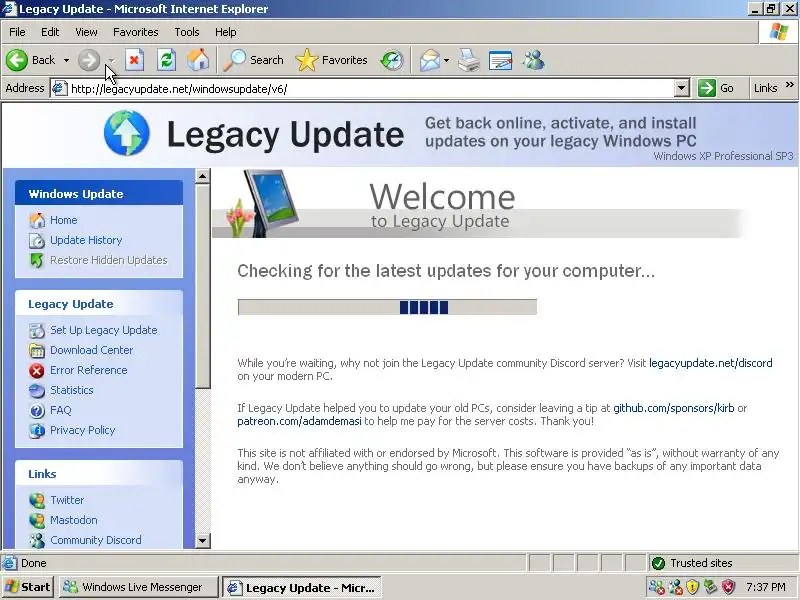Click the 7:37 PM clock
Image resolution: width=800 pixels, height=600 pixels.
click(x=766, y=587)
